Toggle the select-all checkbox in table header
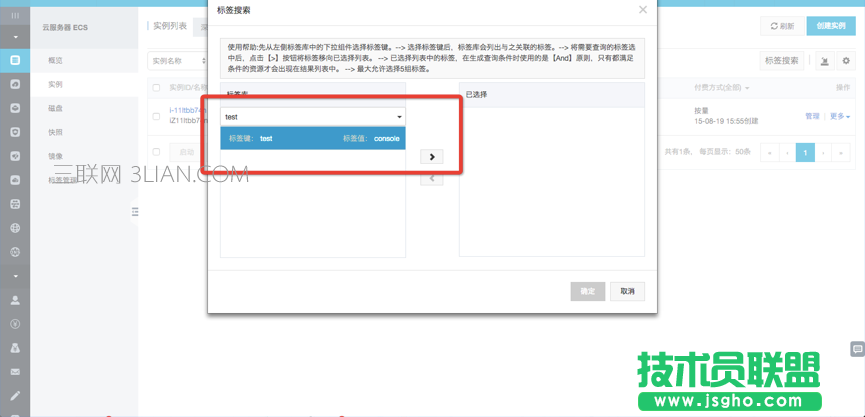This screenshot has width=865, height=417. [x=156, y=89]
